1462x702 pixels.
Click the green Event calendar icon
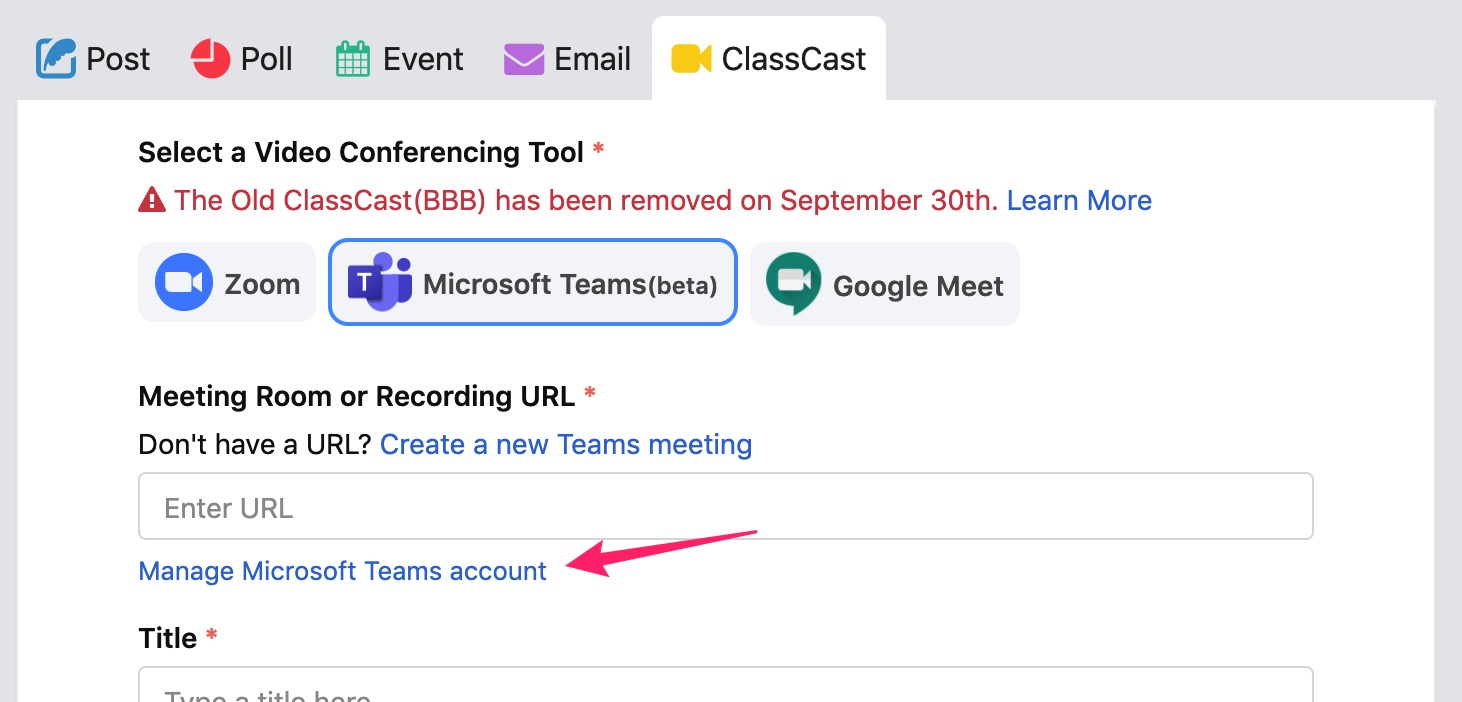coord(353,59)
